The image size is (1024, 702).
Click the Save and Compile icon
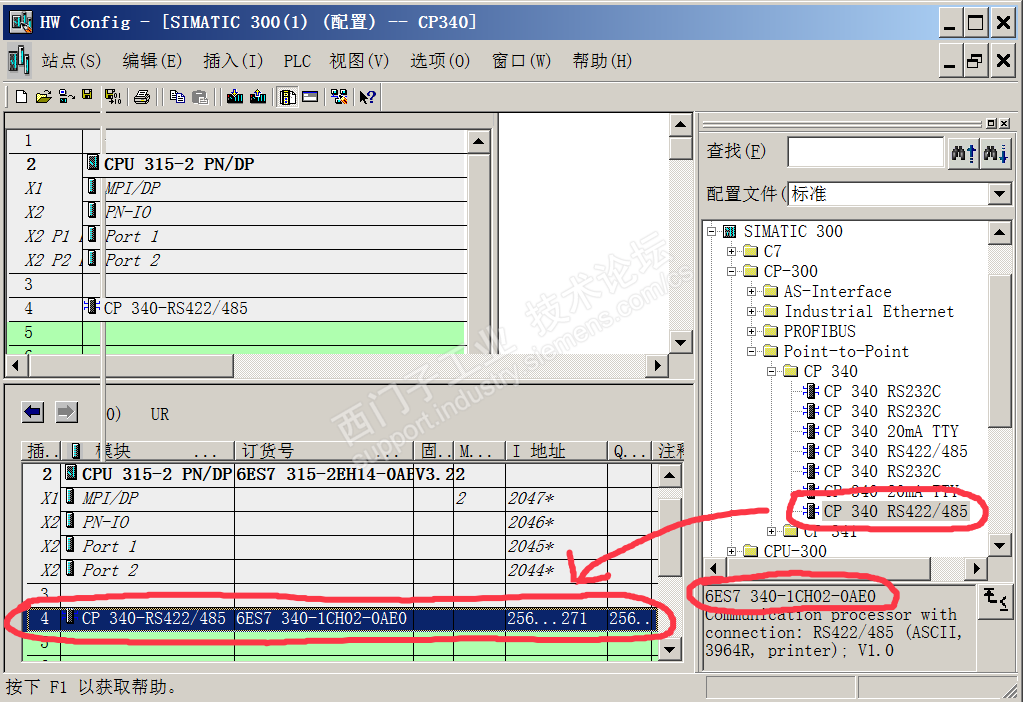[112, 97]
